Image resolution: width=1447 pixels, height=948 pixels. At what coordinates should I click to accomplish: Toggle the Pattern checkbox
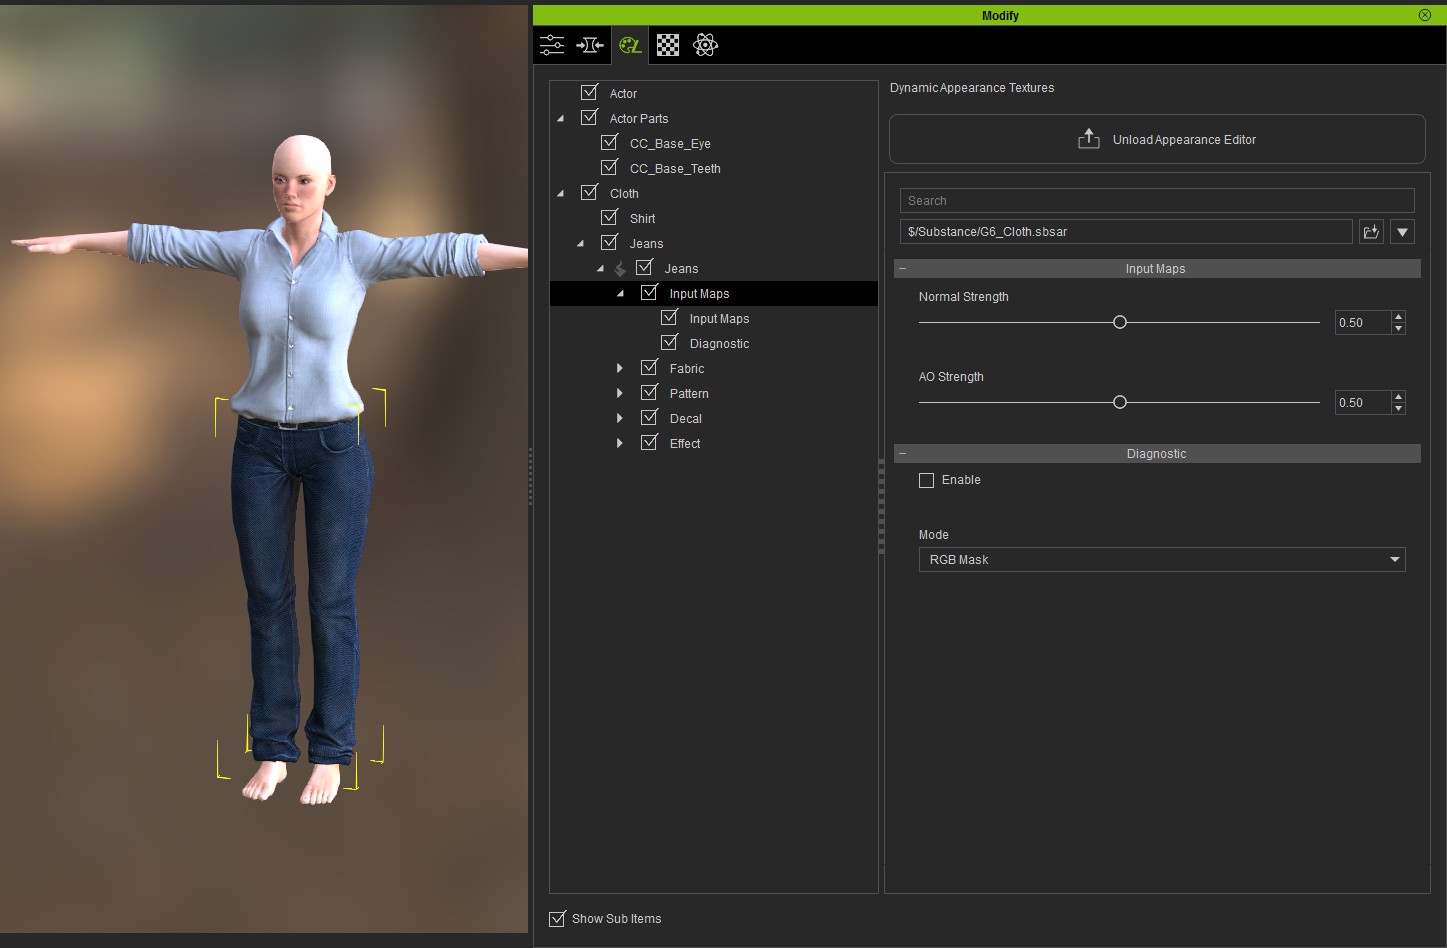tap(650, 393)
